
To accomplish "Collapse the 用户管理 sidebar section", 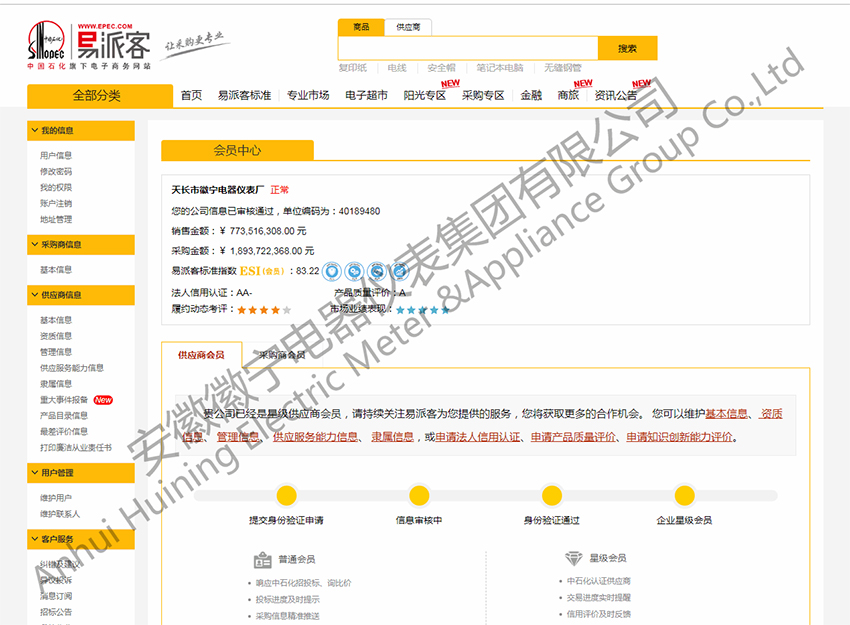I will (x=81, y=473).
